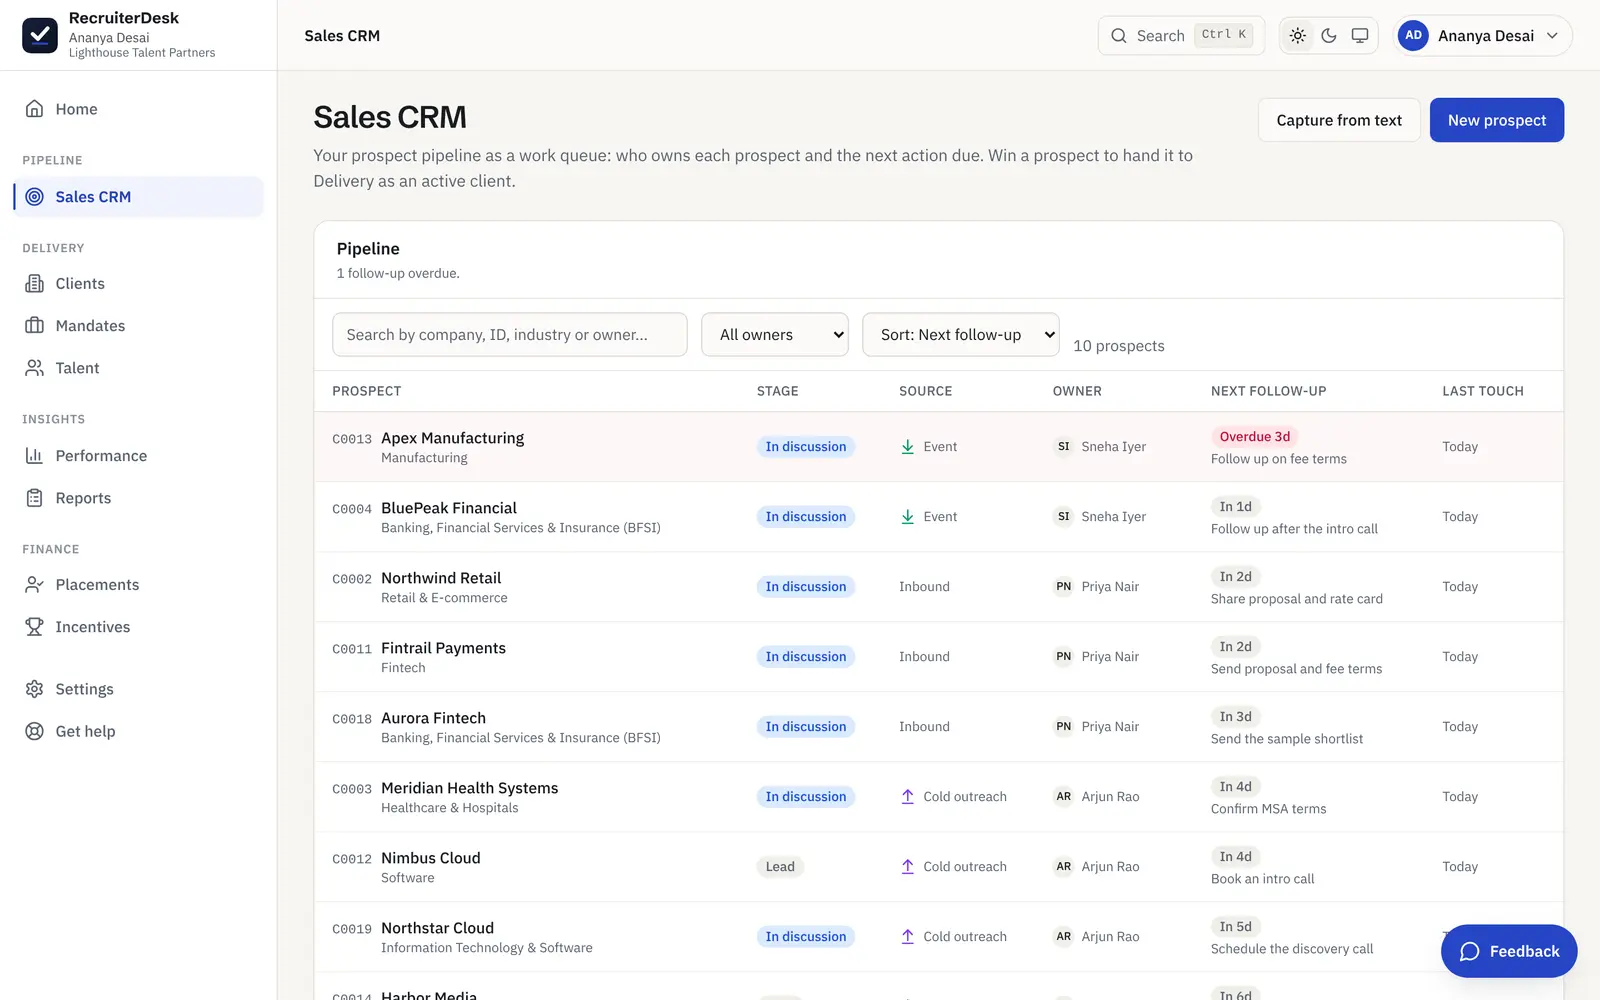Screen dimensions: 1600x1000
Task: Click the magnifier icon in the search box
Action: [x=1119, y=36]
